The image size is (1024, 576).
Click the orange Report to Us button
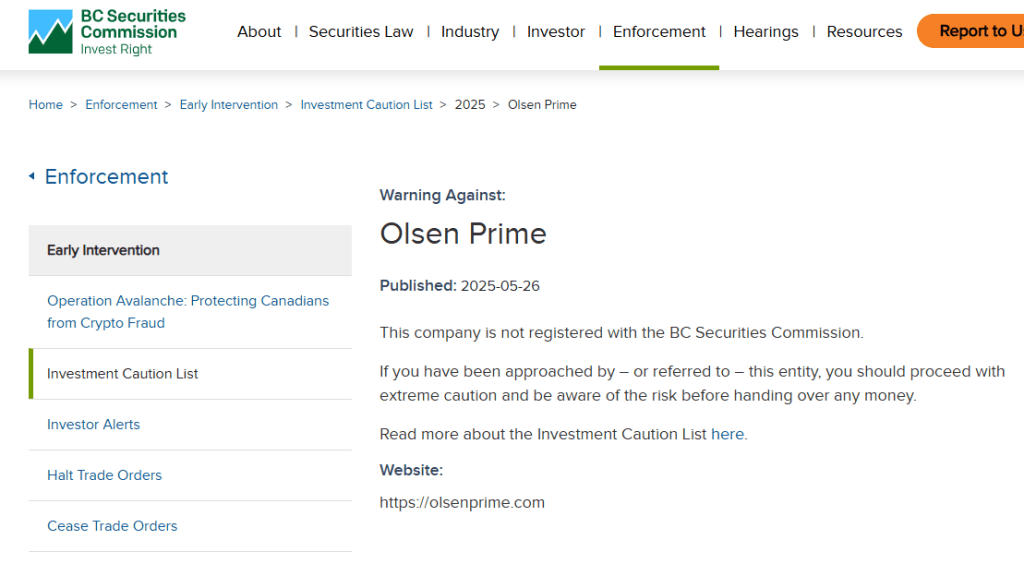pyautogui.click(x=971, y=31)
